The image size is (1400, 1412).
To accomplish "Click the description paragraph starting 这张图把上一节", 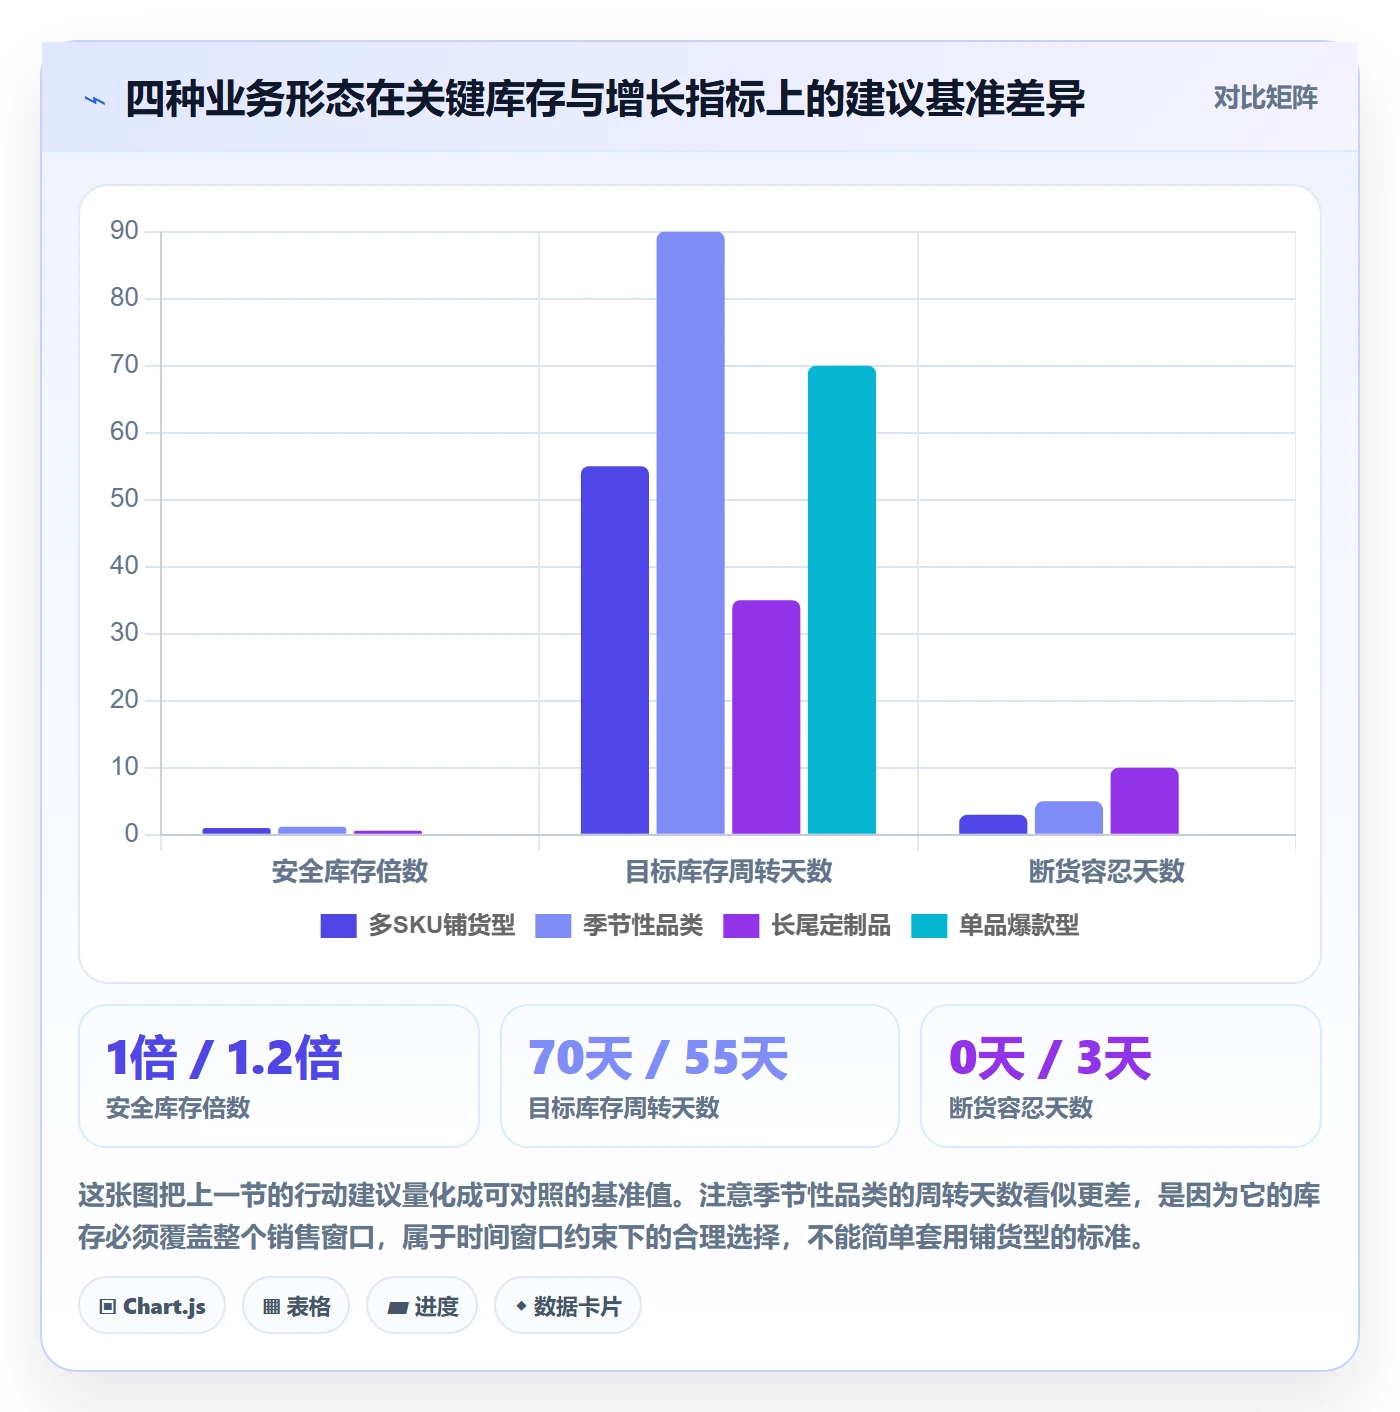I will [x=700, y=1216].
